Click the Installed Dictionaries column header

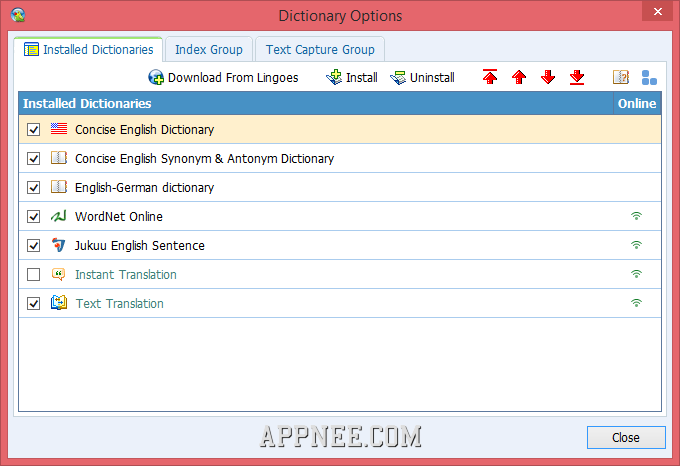316,103
